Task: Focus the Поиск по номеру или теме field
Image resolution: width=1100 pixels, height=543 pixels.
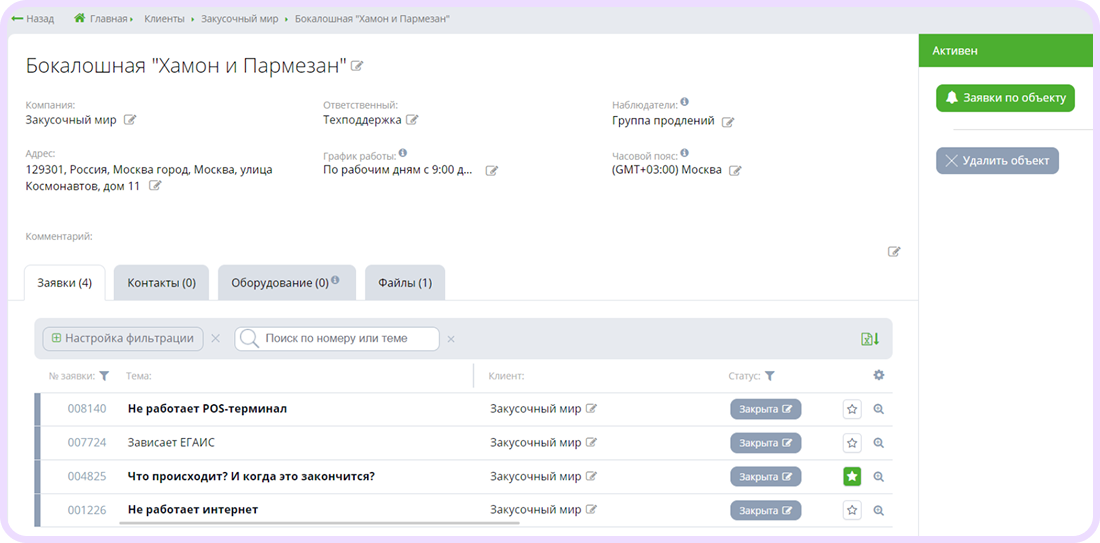Action: 337,339
